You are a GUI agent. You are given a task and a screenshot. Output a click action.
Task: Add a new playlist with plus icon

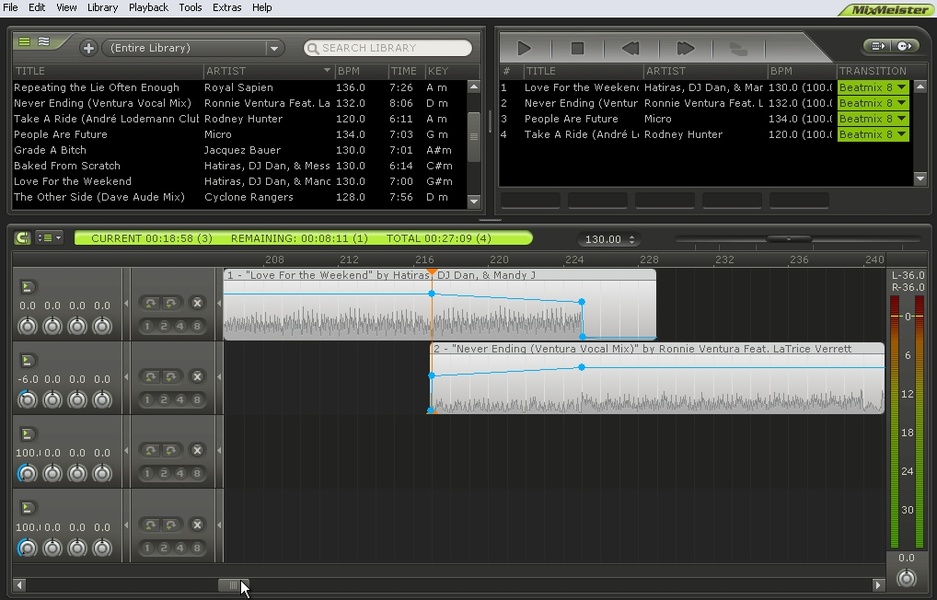tap(88, 48)
